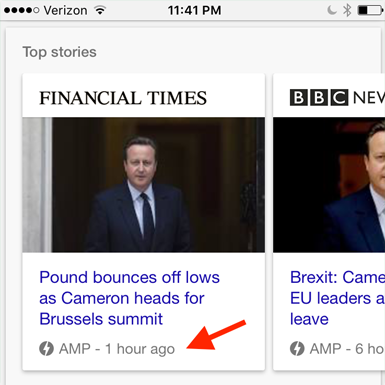Viewport: 385px width, 385px height.
Task: Tap the AMP lightning icon on BBC card
Action: (x=297, y=349)
